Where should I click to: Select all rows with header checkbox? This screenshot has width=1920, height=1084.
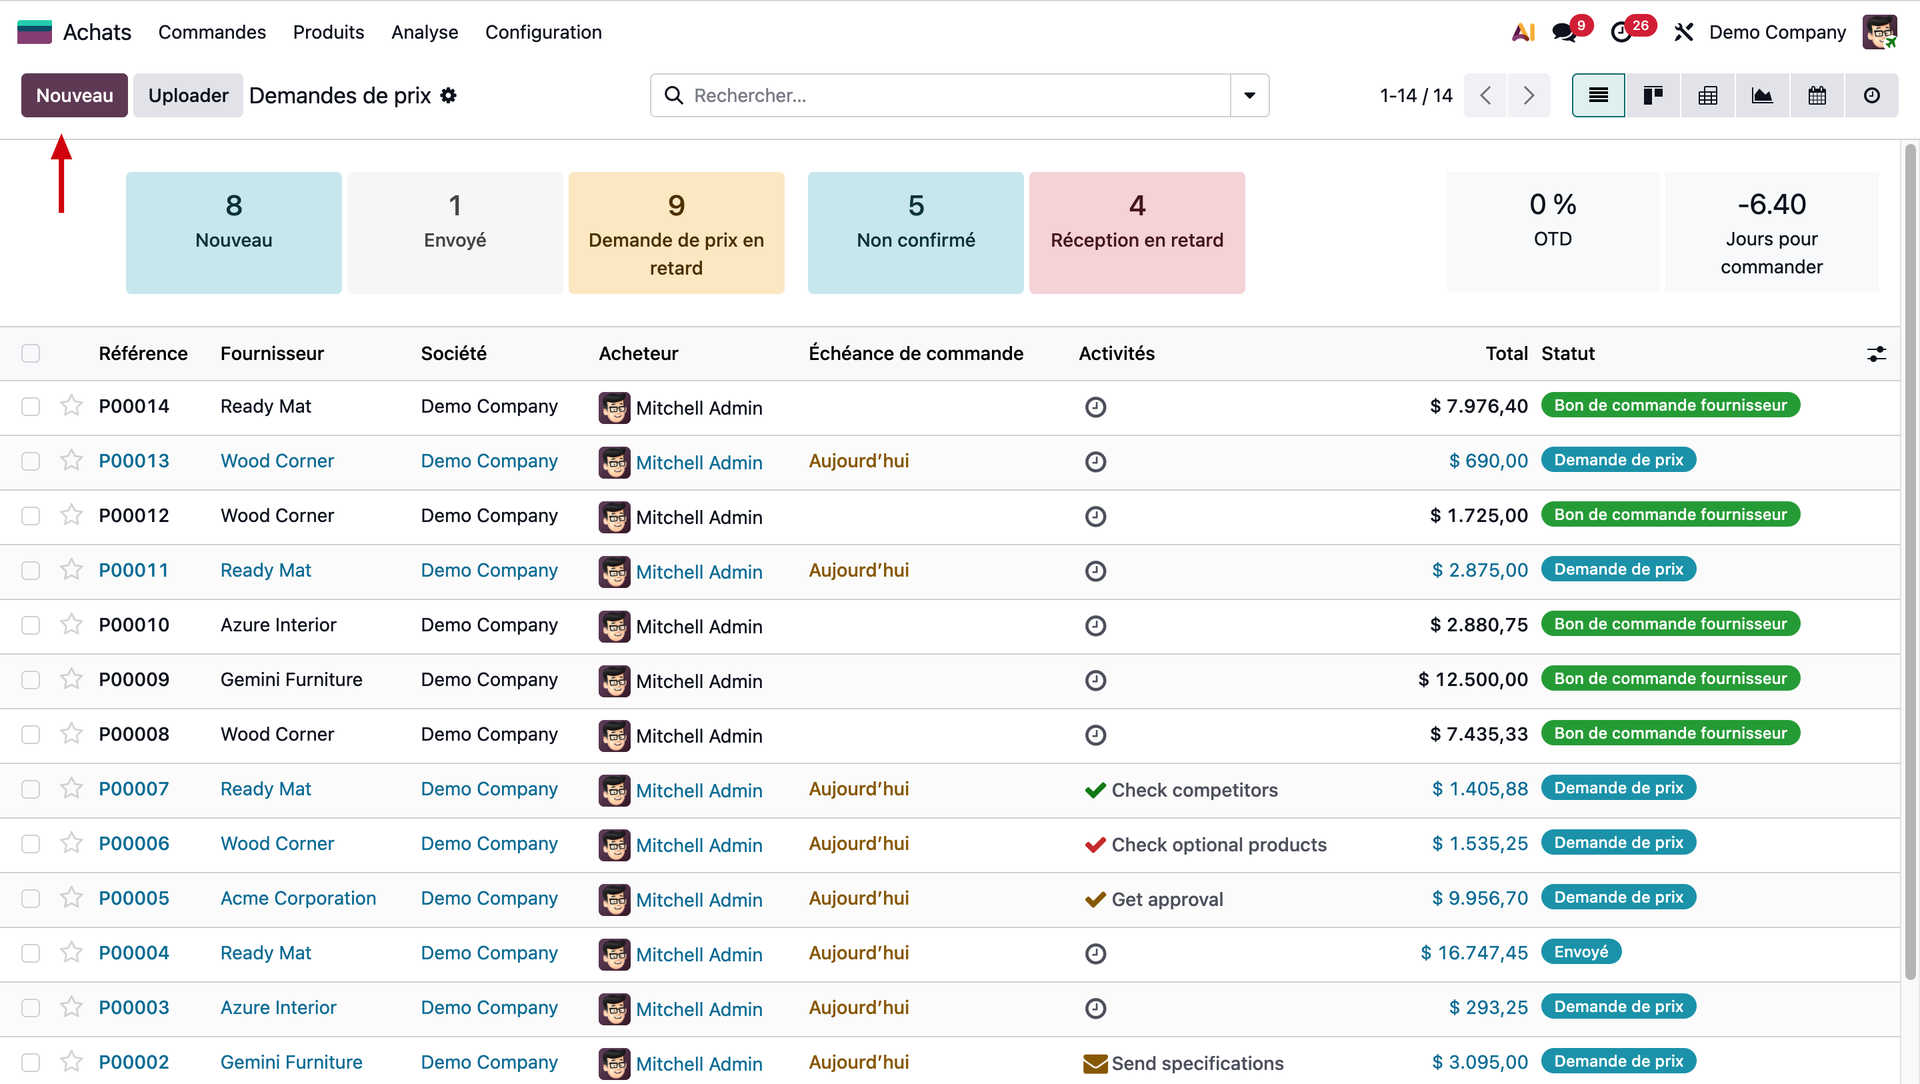[x=31, y=353]
